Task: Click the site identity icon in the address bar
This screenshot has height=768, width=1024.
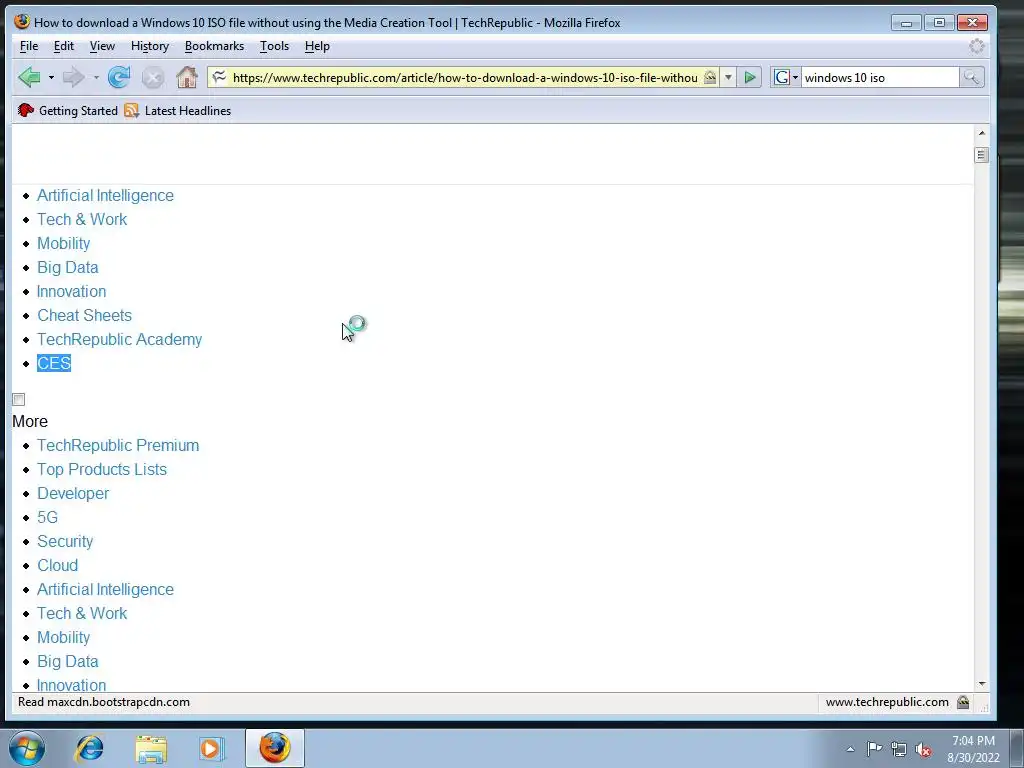Action: (x=219, y=77)
